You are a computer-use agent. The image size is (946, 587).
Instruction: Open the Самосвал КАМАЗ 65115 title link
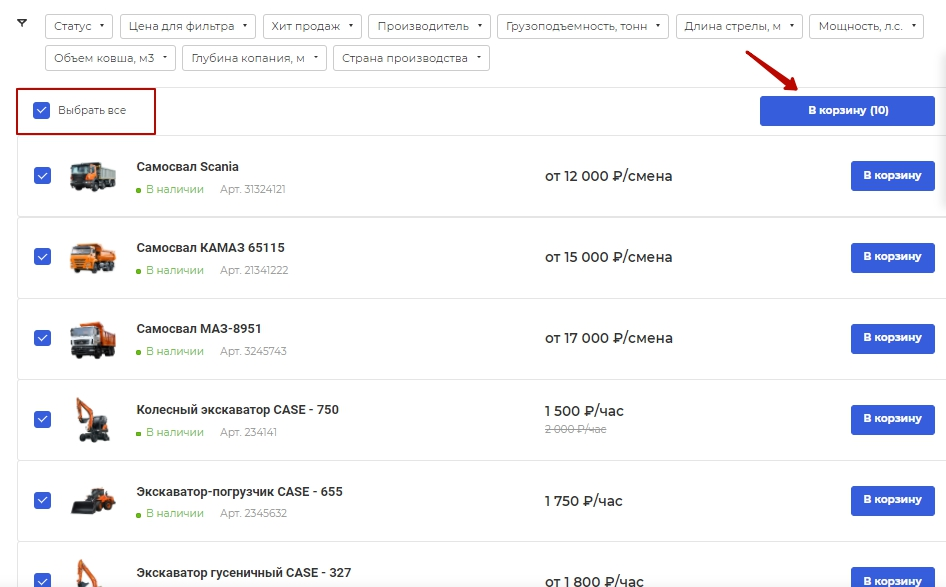pyautogui.click(x=211, y=248)
